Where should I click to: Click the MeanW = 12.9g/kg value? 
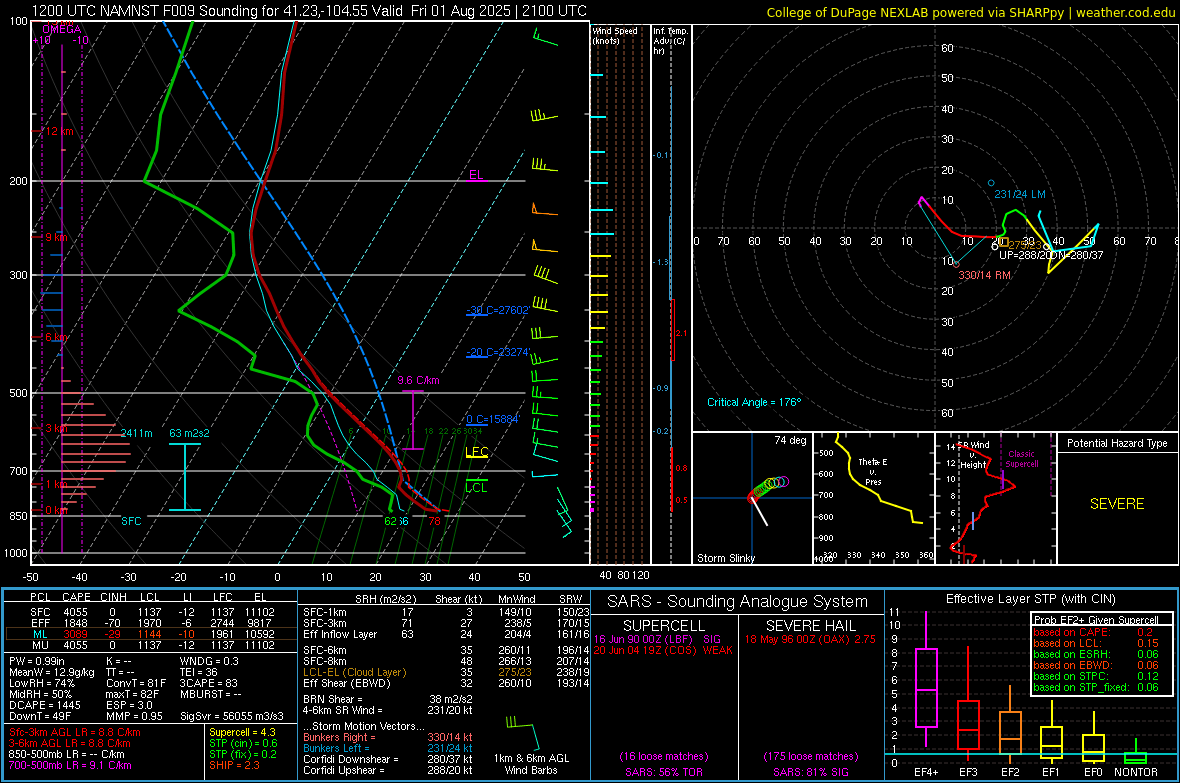coord(50,672)
